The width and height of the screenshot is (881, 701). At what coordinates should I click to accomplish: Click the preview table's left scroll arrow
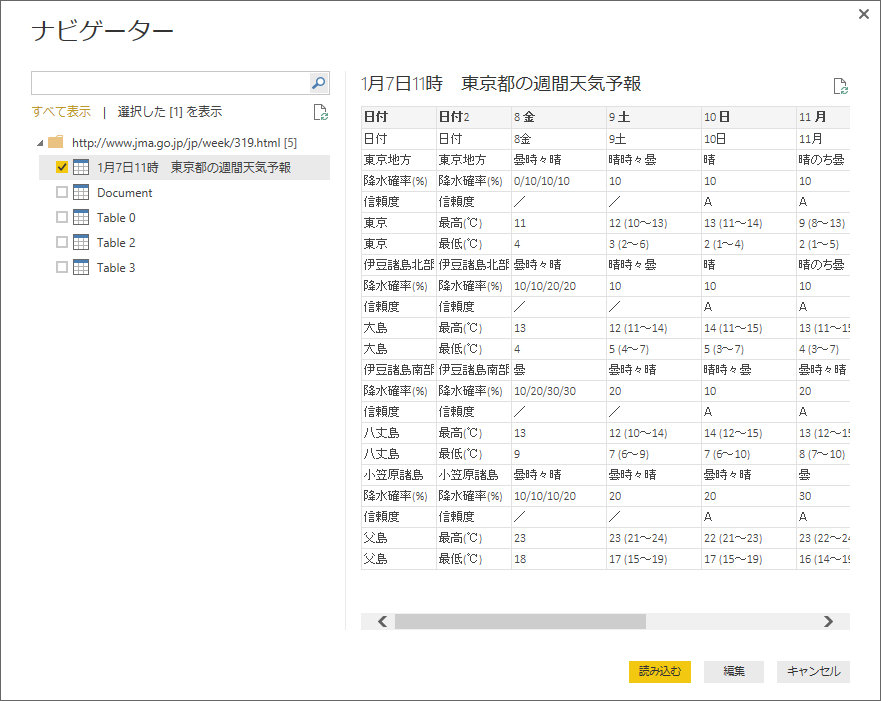[x=383, y=621]
